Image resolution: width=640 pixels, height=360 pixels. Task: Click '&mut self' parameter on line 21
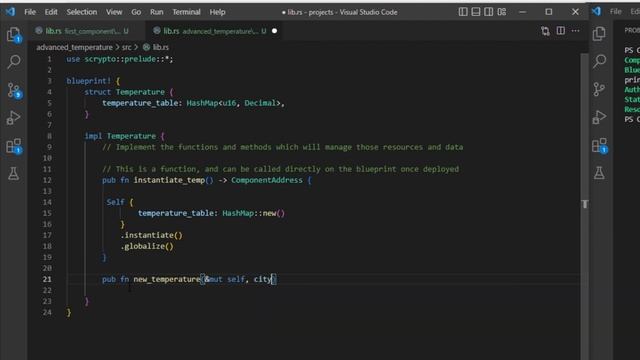[x=224, y=279]
